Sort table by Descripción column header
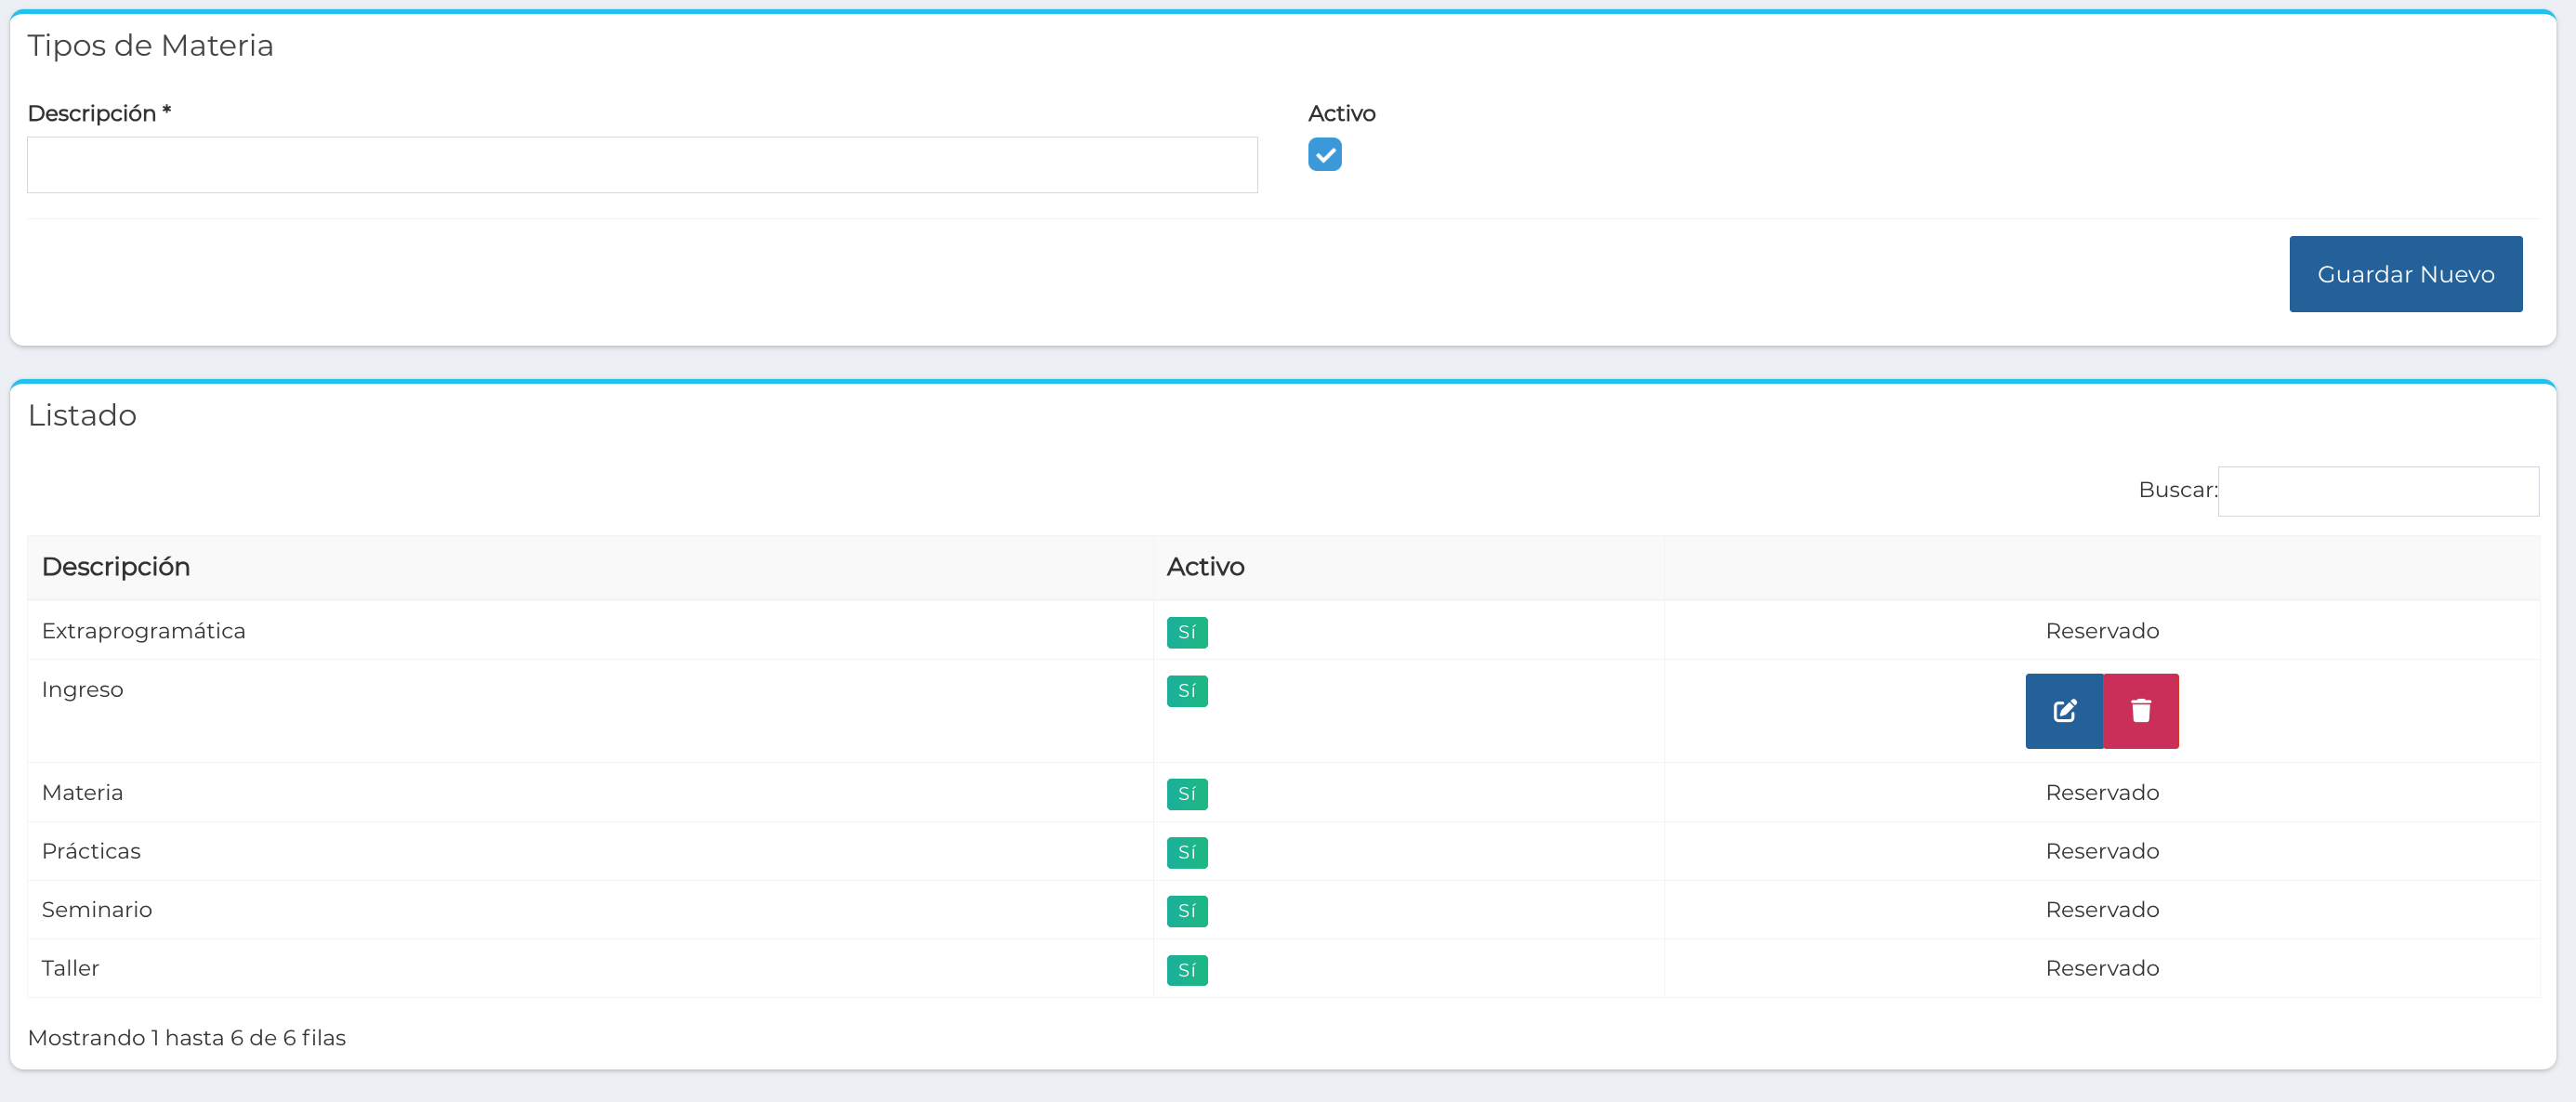Viewport: 2576px width, 1102px height. tap(116, 567)
